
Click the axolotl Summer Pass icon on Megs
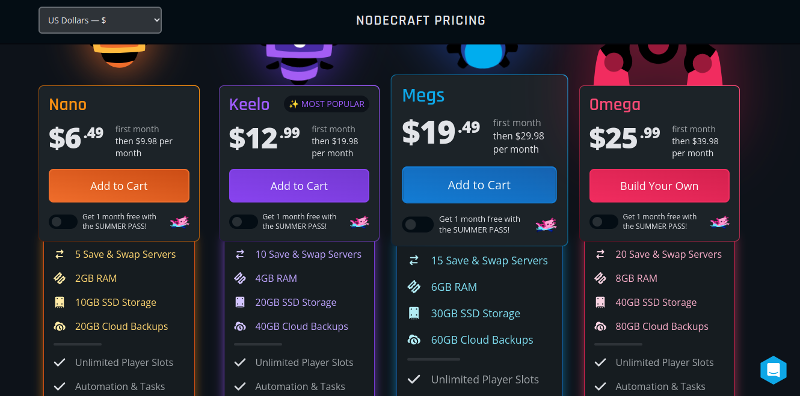point(546,224)
